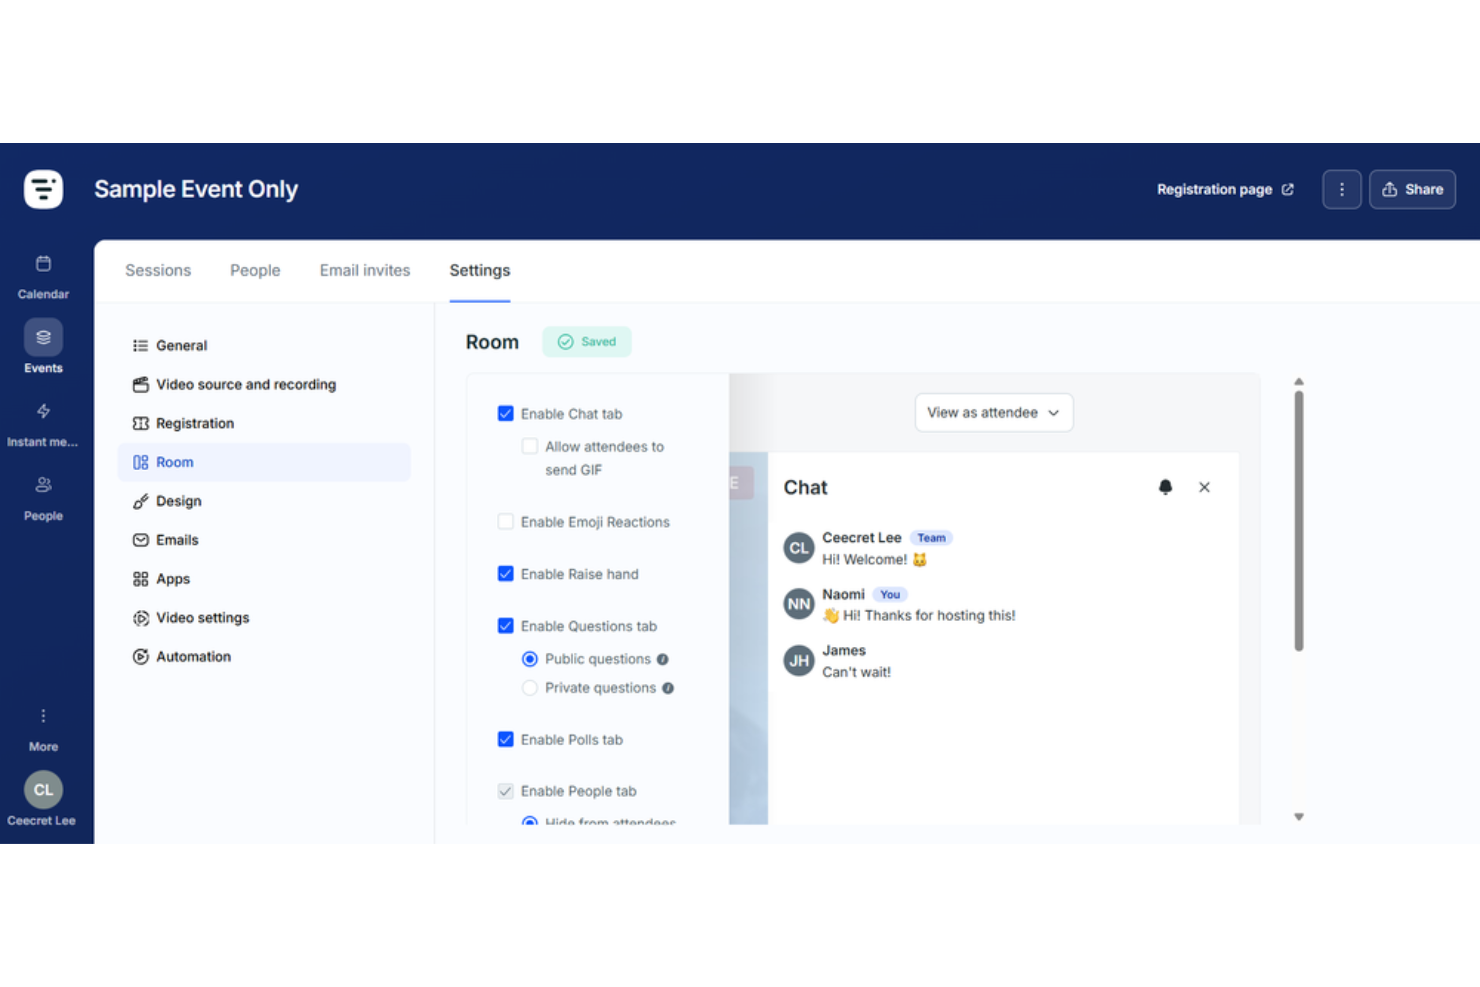
Task: Open the three-dot menu next to Share
Action: pyautogui.click(x=1341, y=189)
